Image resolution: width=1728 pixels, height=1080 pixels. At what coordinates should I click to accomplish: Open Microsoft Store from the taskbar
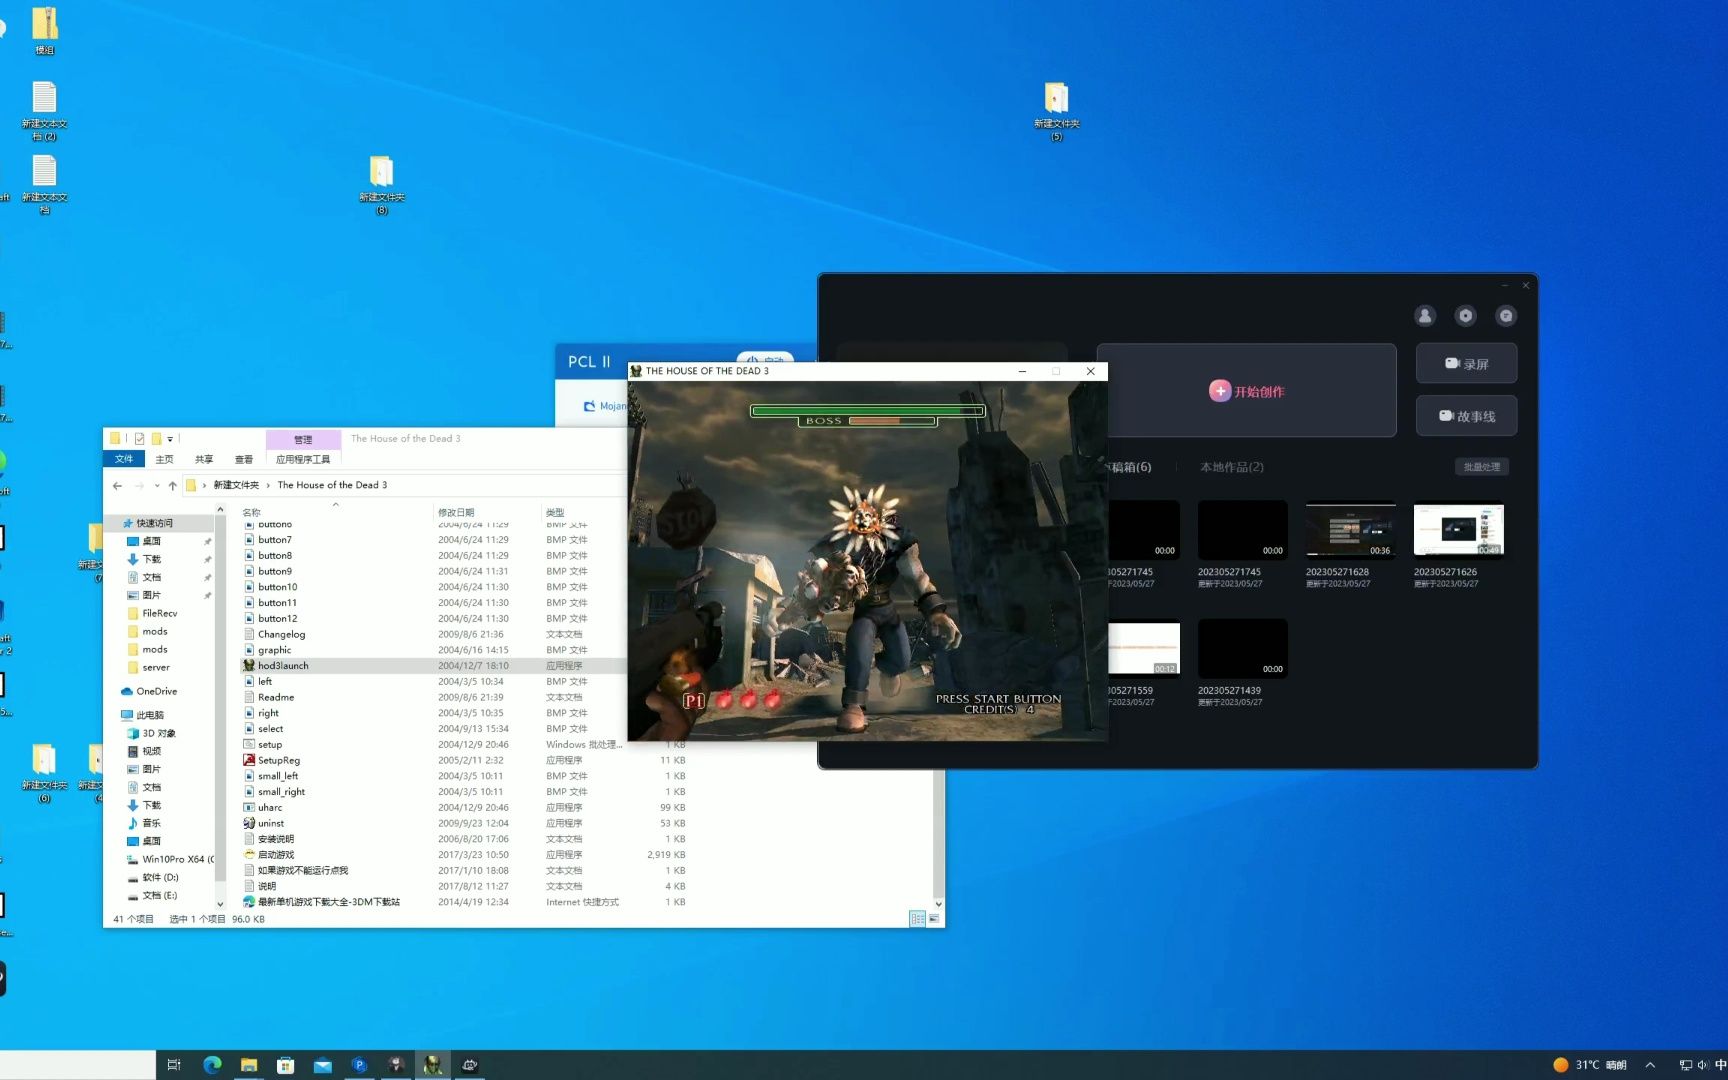[x=286, y=1065]
